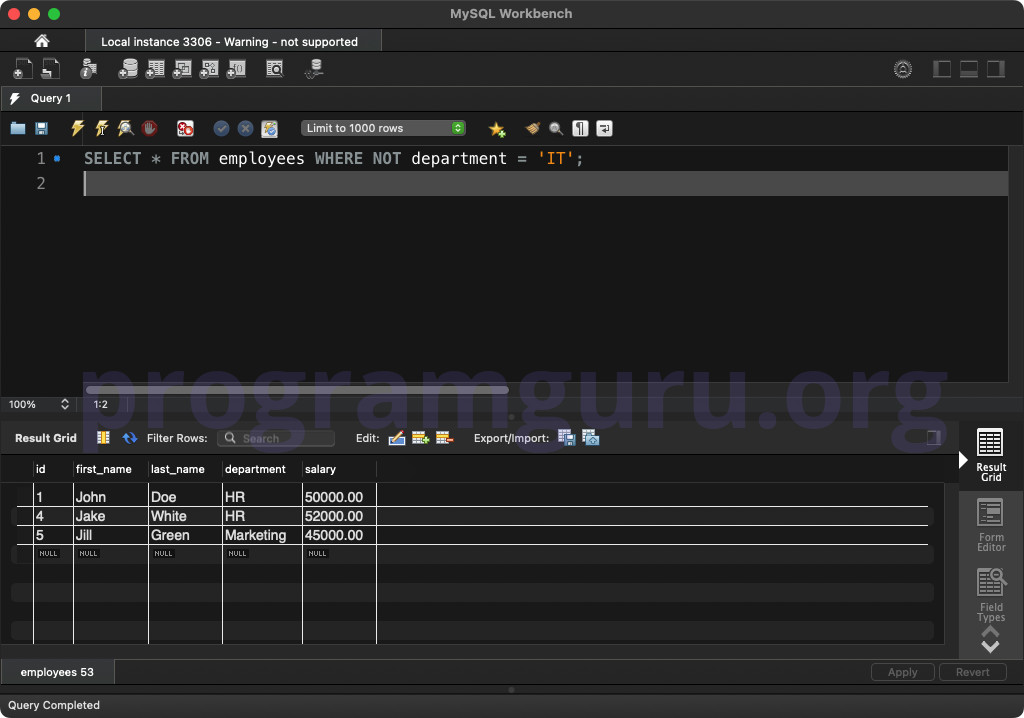Toggle the bottom output panel
The height and width of the screenshot is (718, 1024).
[x=968, y=69]
